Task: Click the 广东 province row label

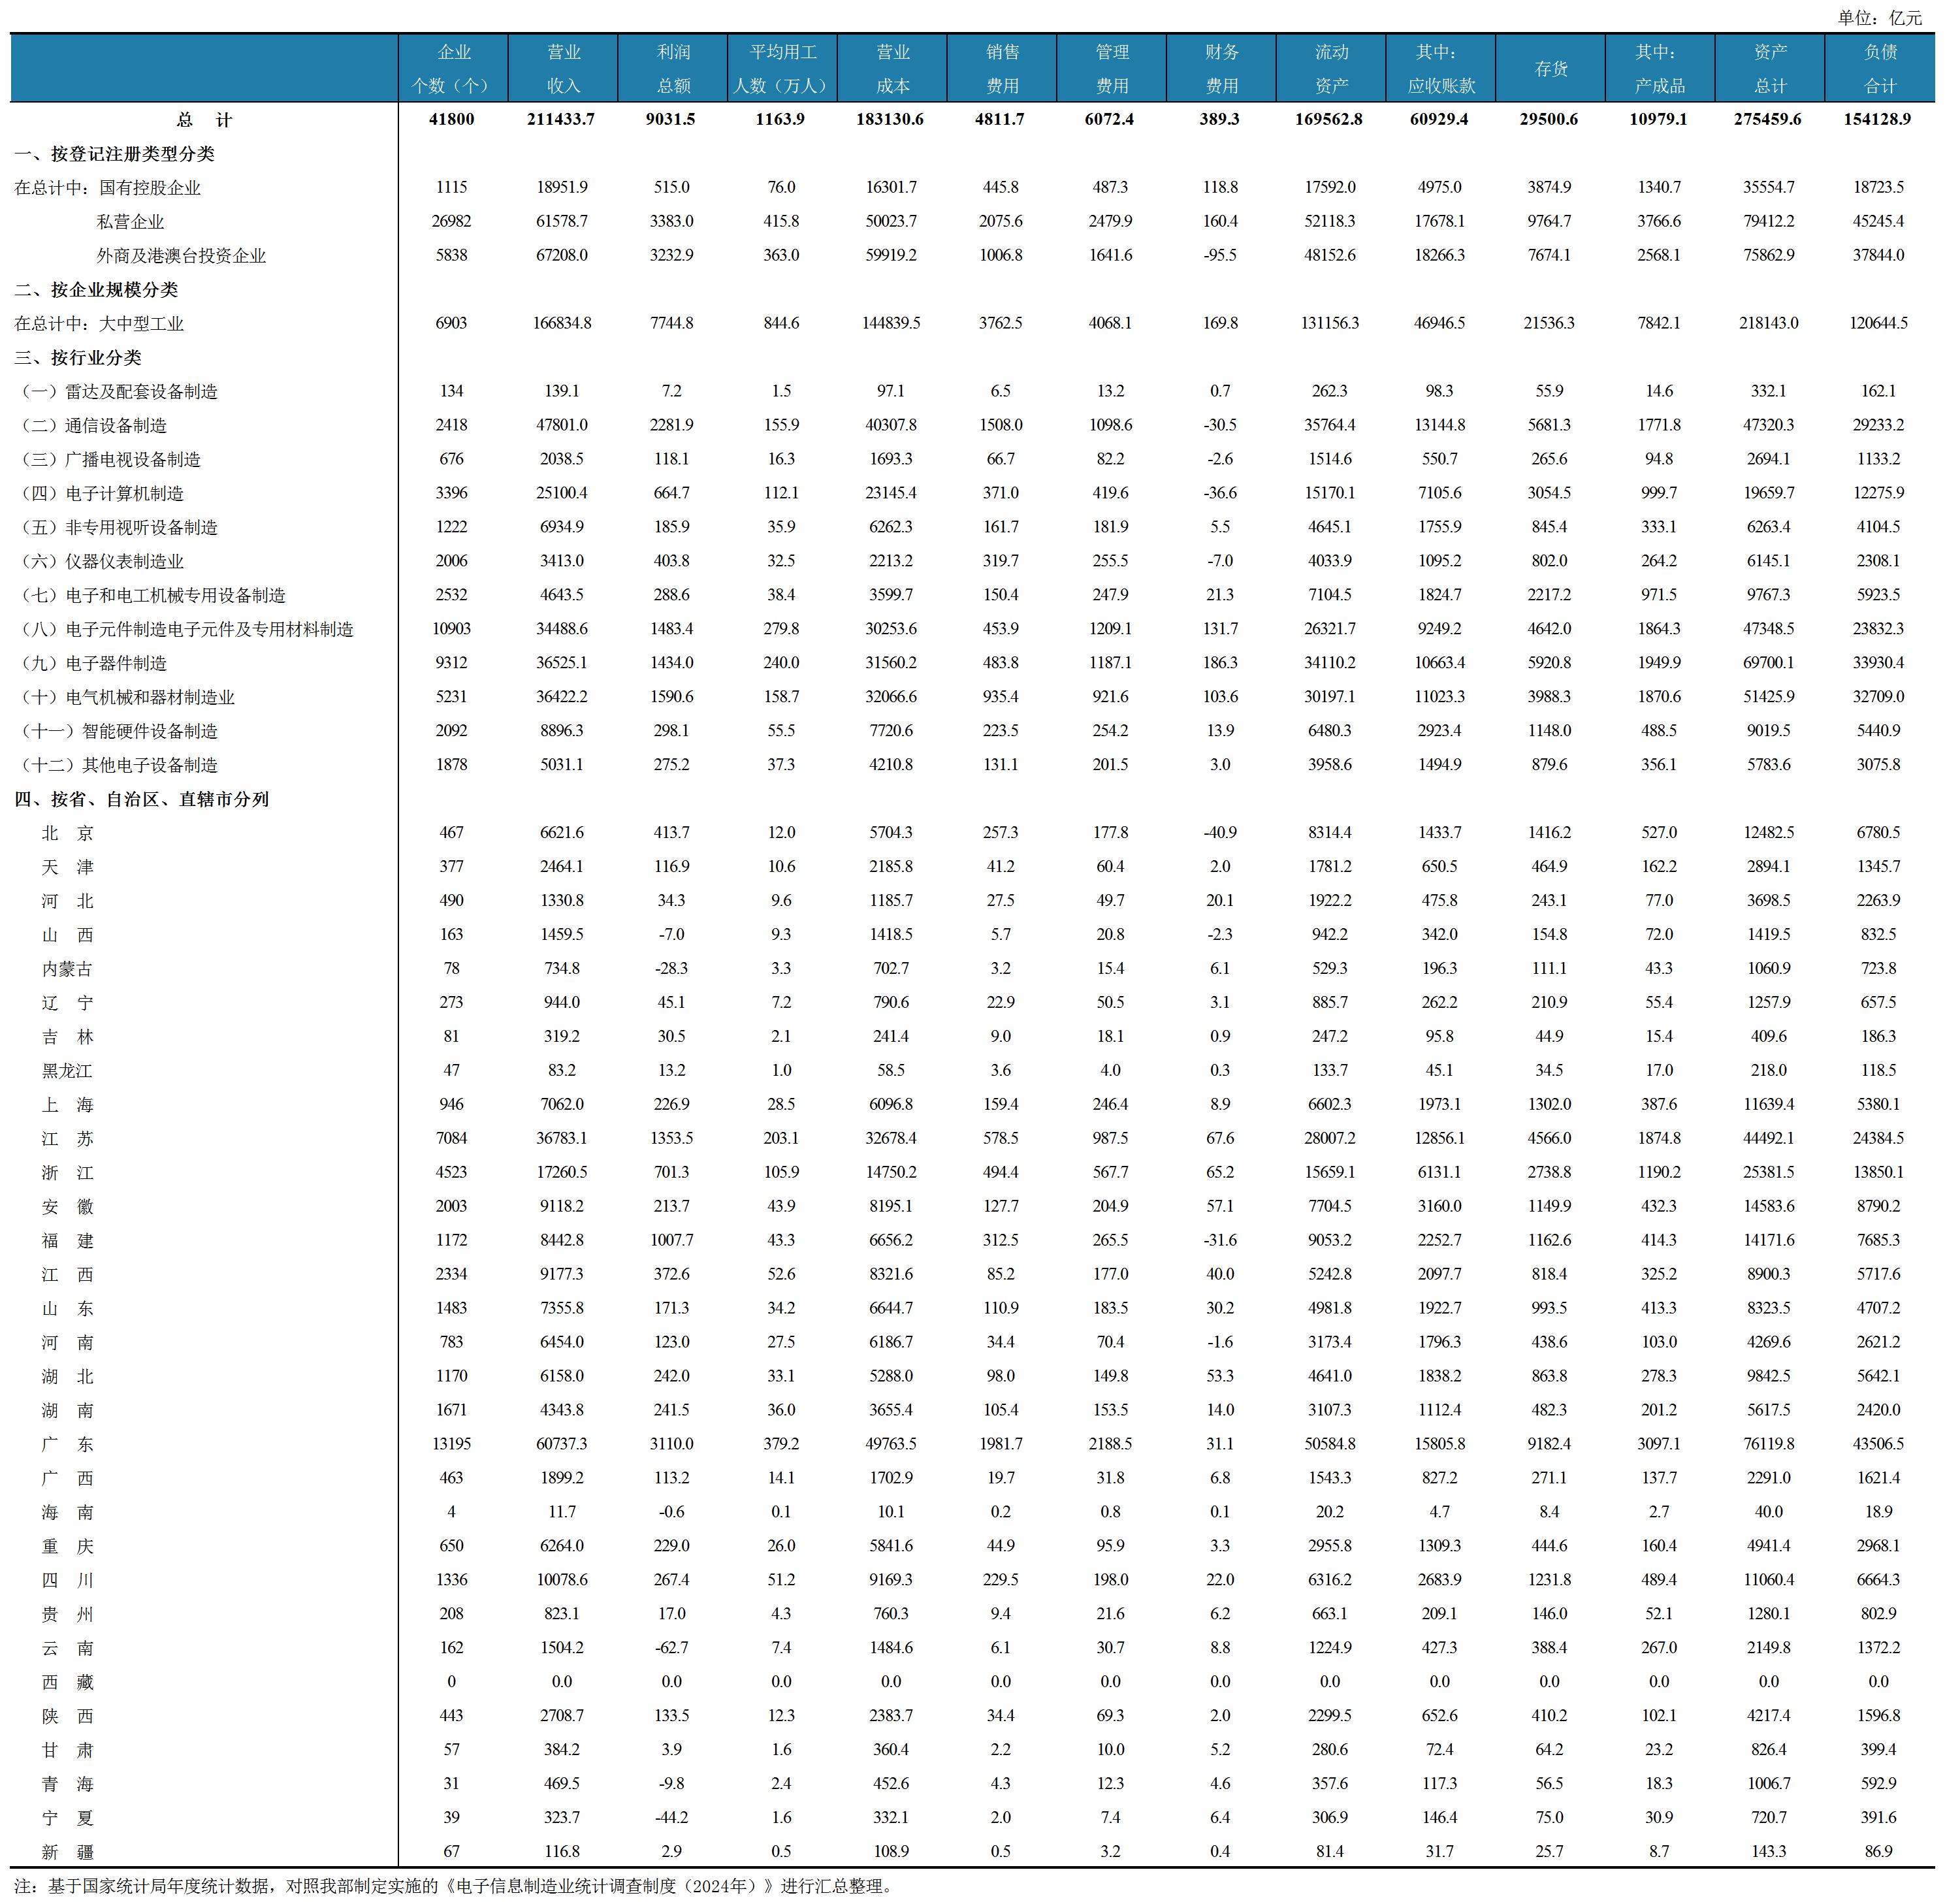Action: (x=67, y=1445)
